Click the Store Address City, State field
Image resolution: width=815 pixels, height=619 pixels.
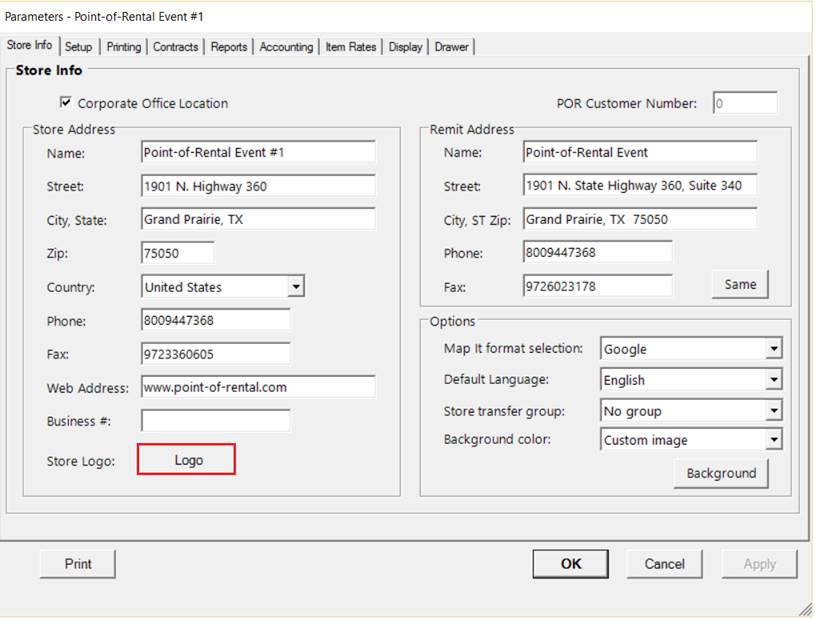point(258,219)
